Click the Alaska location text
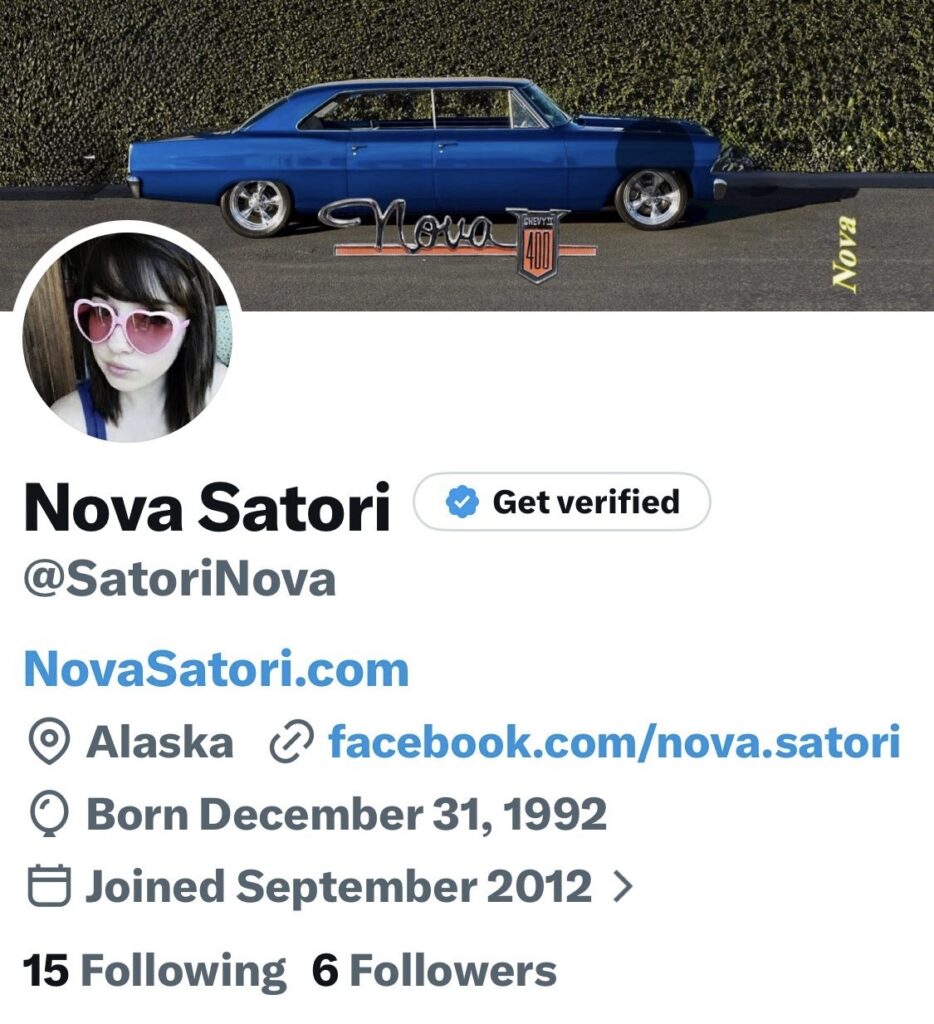934x1024 pixels. click(x=160, y=743)
